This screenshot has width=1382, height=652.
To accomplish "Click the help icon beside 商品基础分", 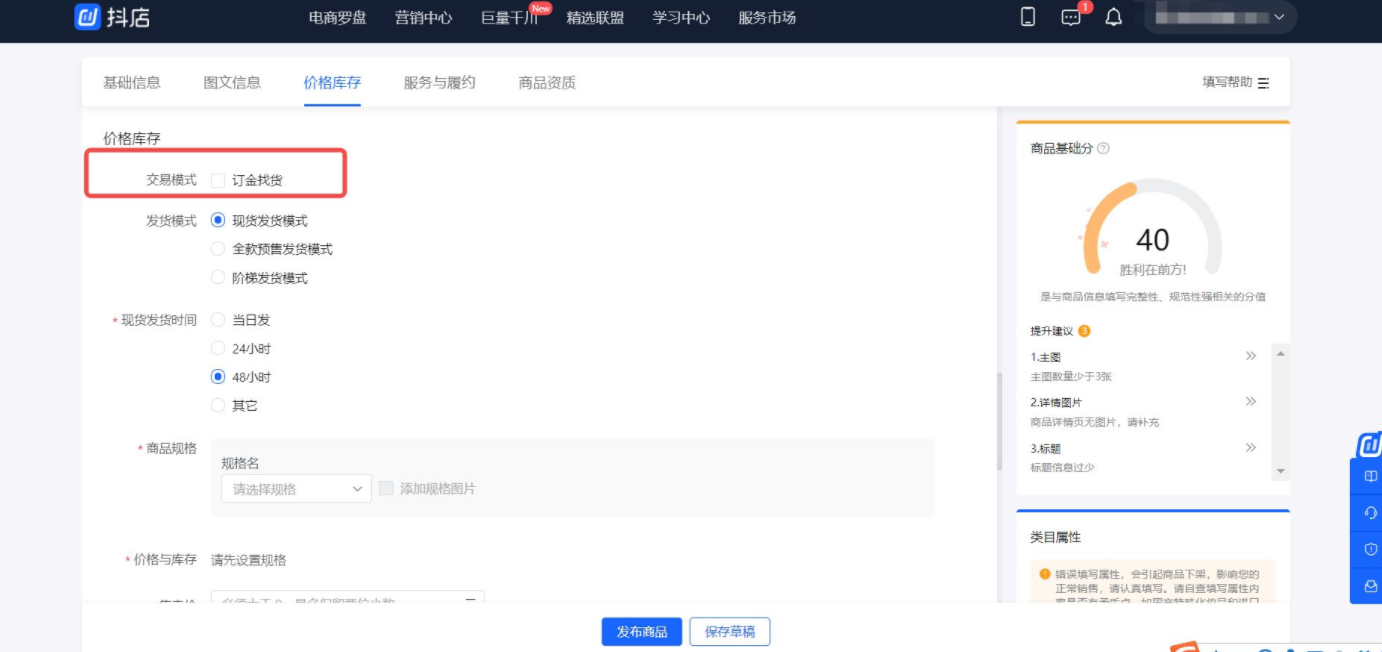I will [1103, 149].
